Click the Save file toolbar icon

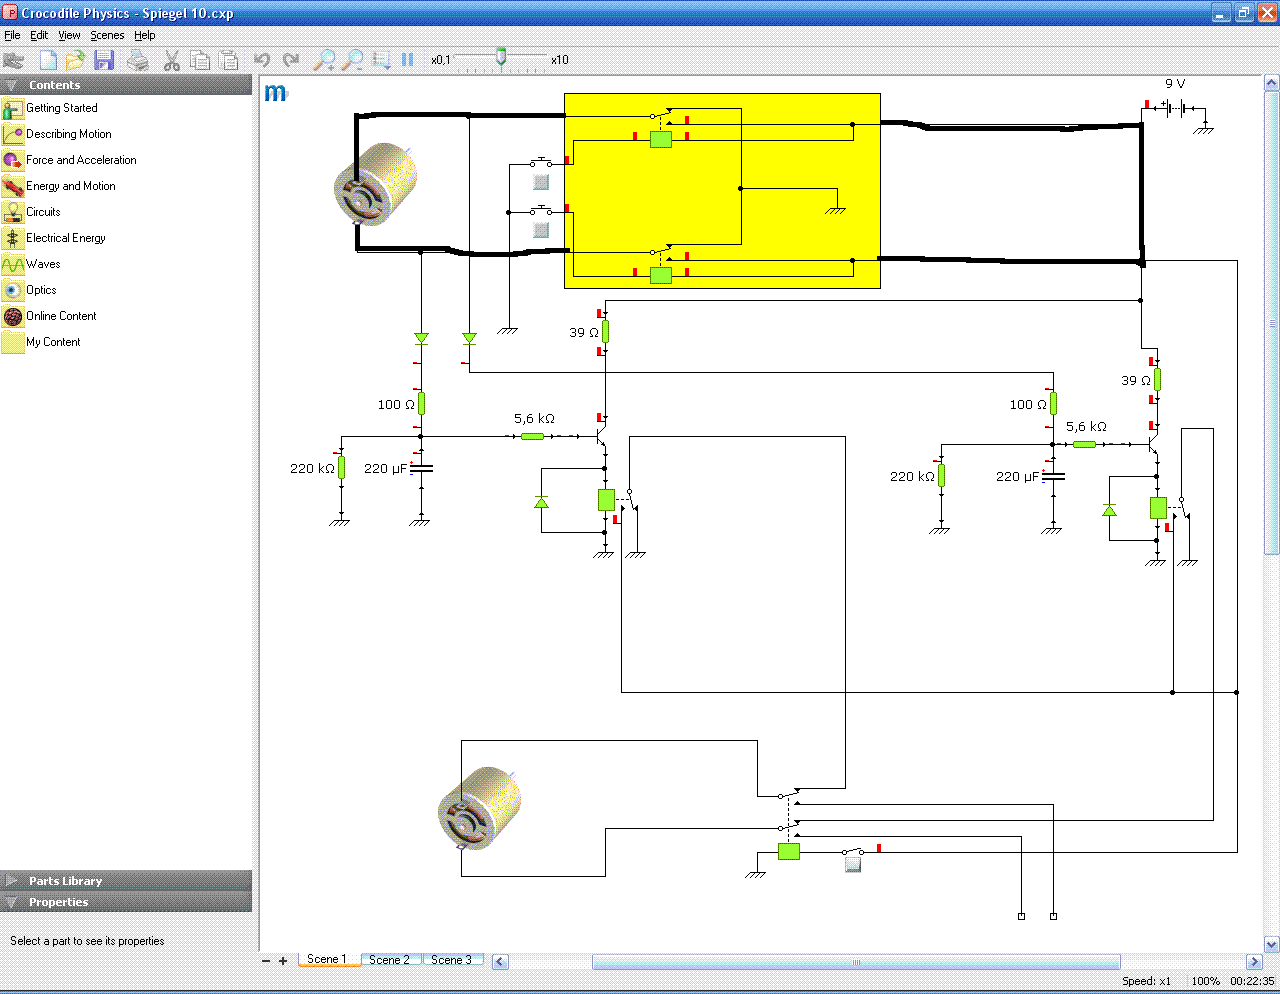coord(104,60)
